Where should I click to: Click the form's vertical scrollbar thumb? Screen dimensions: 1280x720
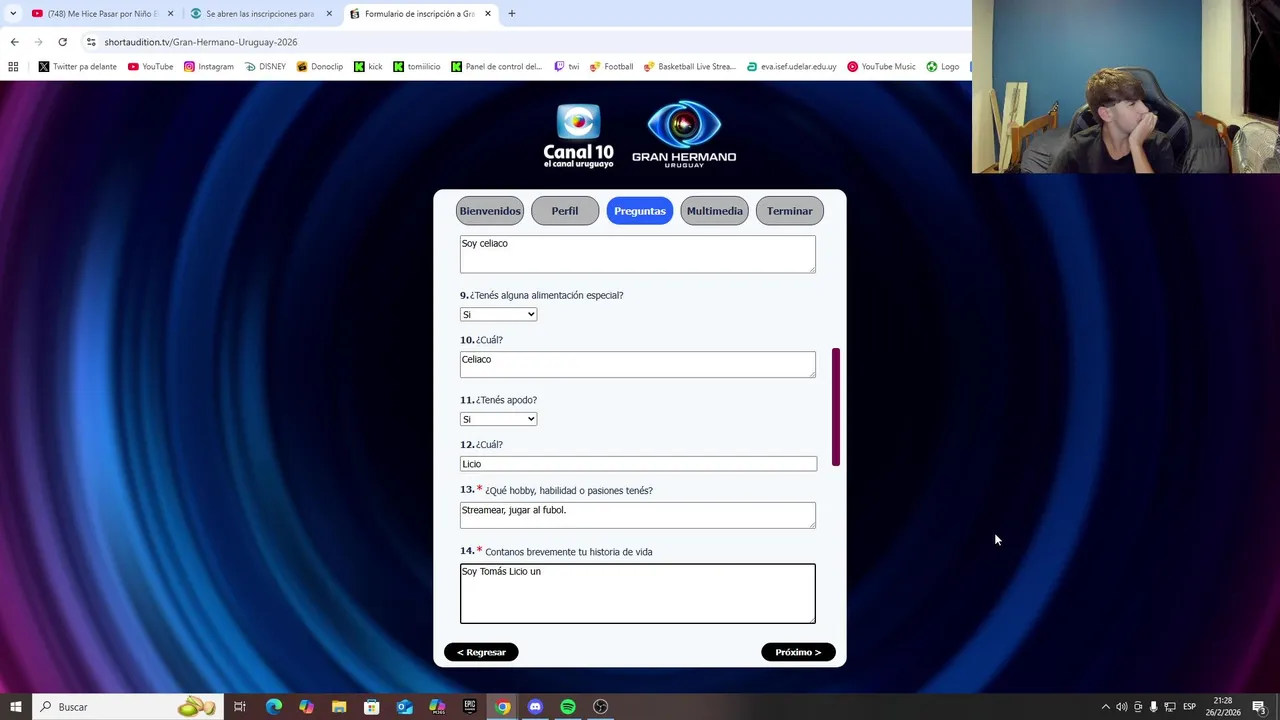[x=836, y=407]
